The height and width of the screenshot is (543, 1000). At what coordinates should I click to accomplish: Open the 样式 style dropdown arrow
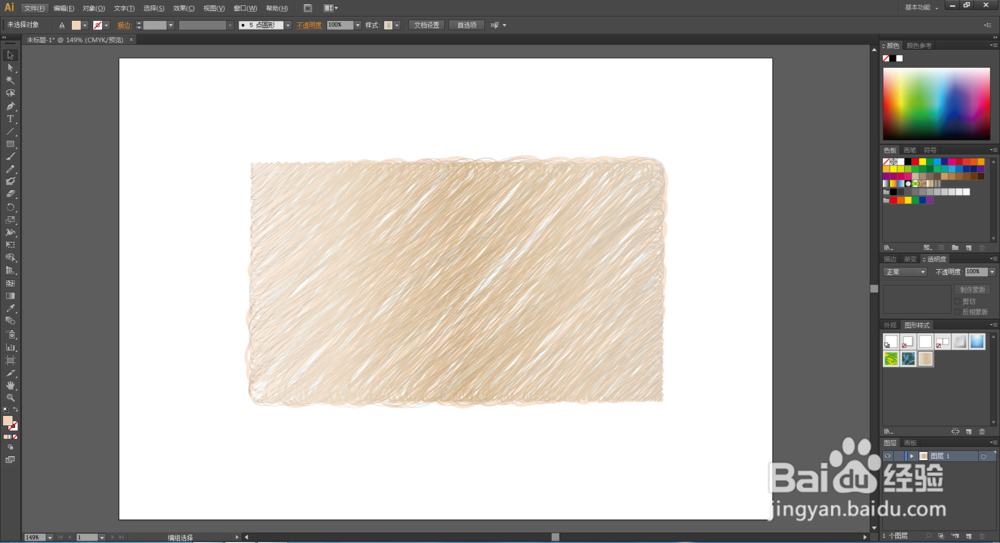(x=397, y=26)
